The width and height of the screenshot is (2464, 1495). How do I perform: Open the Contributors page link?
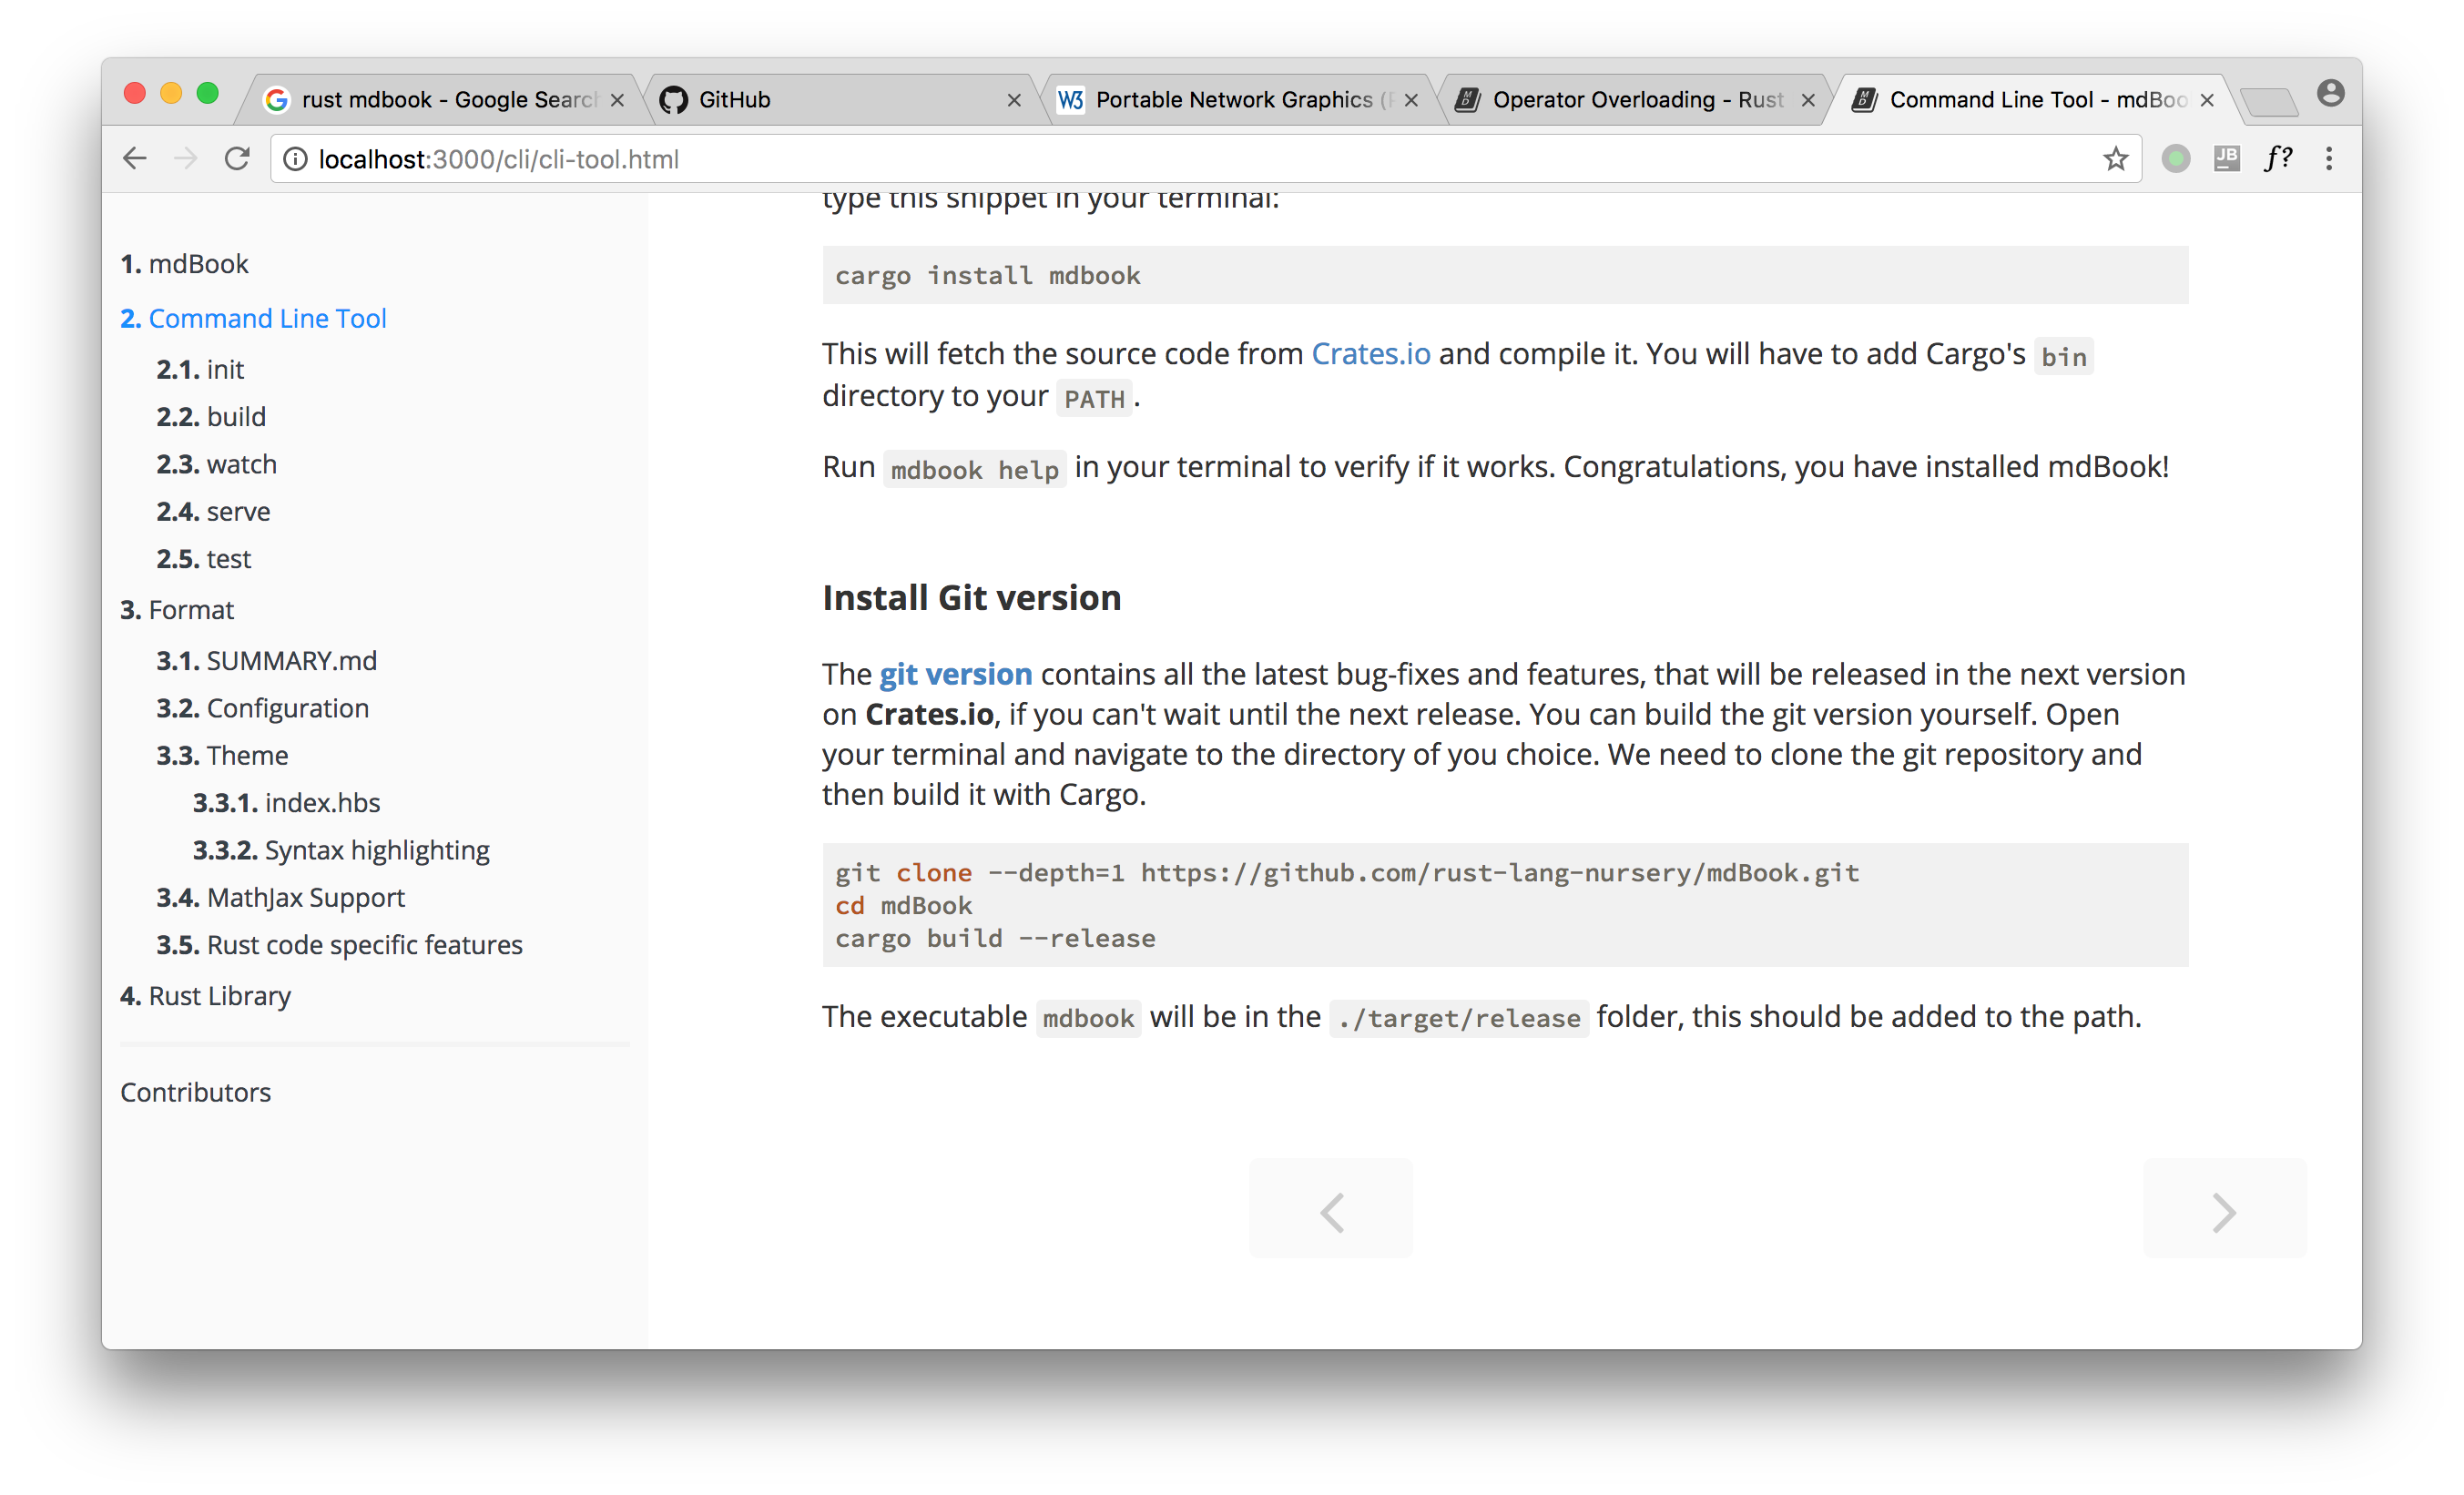pos(195,1092)
